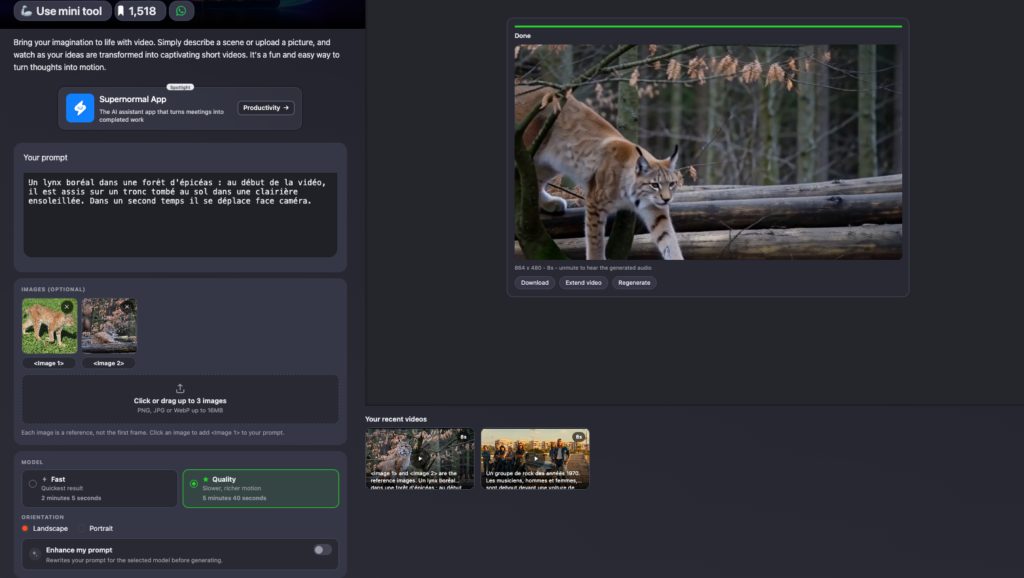Click the Supernormal App lightning icon
Viewport: 1024px width, 578px height.
(x=80, y=108)
